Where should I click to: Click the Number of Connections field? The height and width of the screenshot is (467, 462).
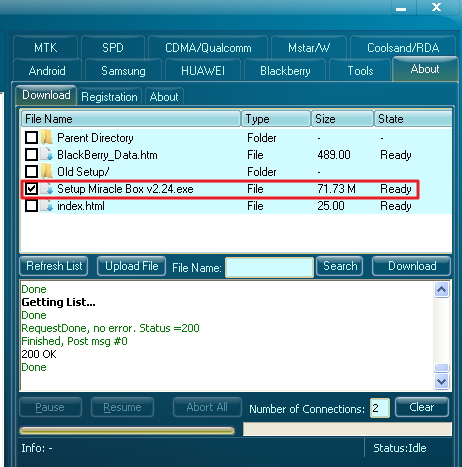click(380, 408)
